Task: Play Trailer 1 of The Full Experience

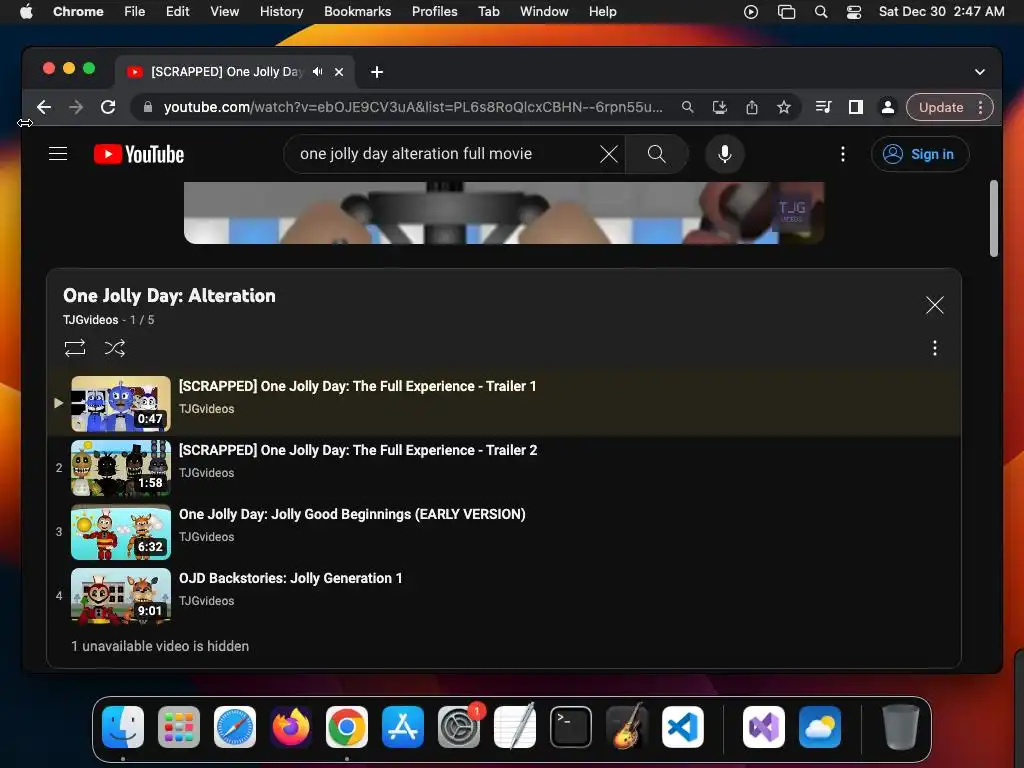Action: click(357, 386)
